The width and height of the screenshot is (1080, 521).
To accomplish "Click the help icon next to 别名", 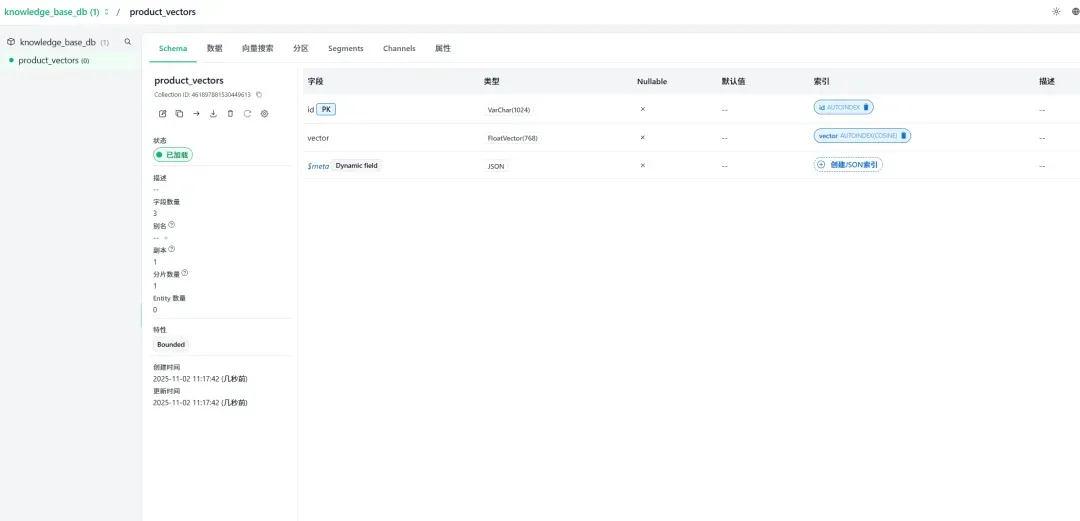I will (x=172, y=225).
